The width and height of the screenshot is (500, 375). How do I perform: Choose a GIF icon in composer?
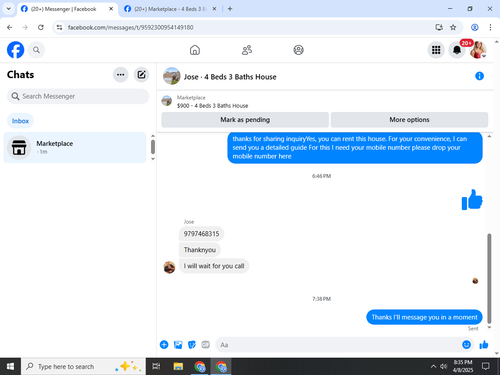click(x=206, y=345)
